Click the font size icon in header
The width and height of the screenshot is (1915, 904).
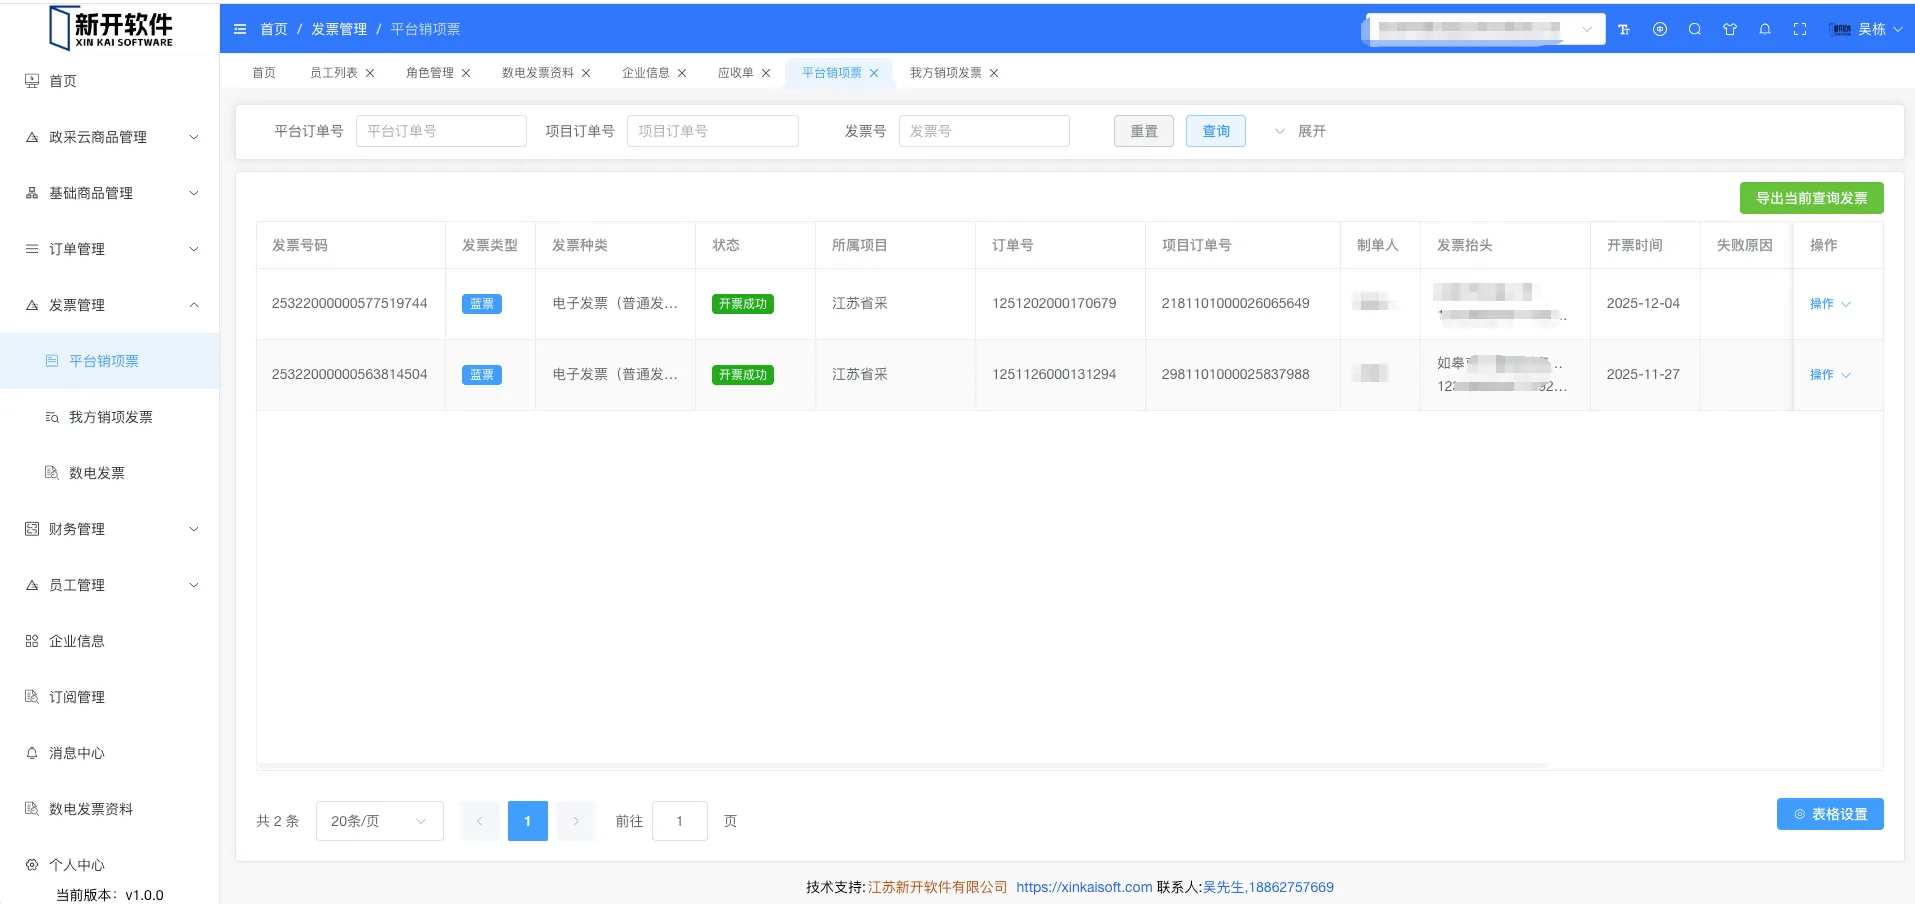coord(1624,30)
